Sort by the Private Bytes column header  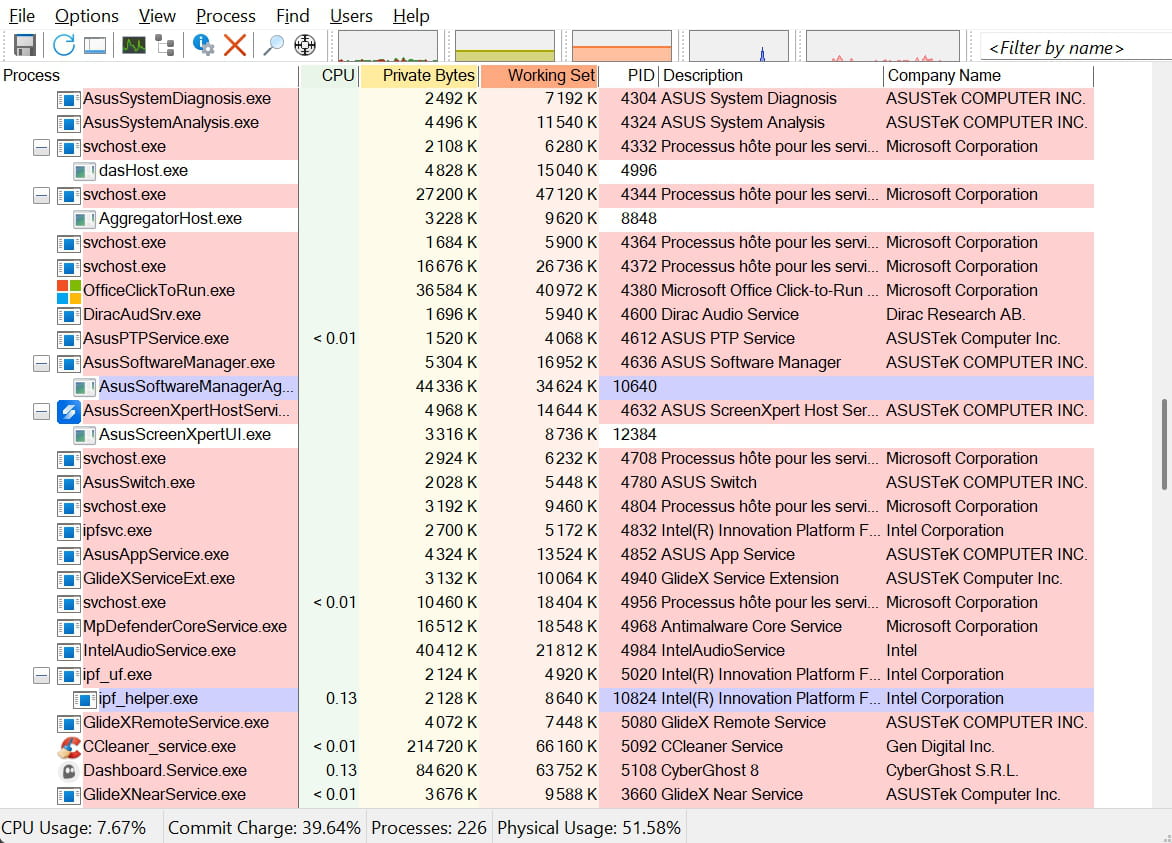coord(419,75)
